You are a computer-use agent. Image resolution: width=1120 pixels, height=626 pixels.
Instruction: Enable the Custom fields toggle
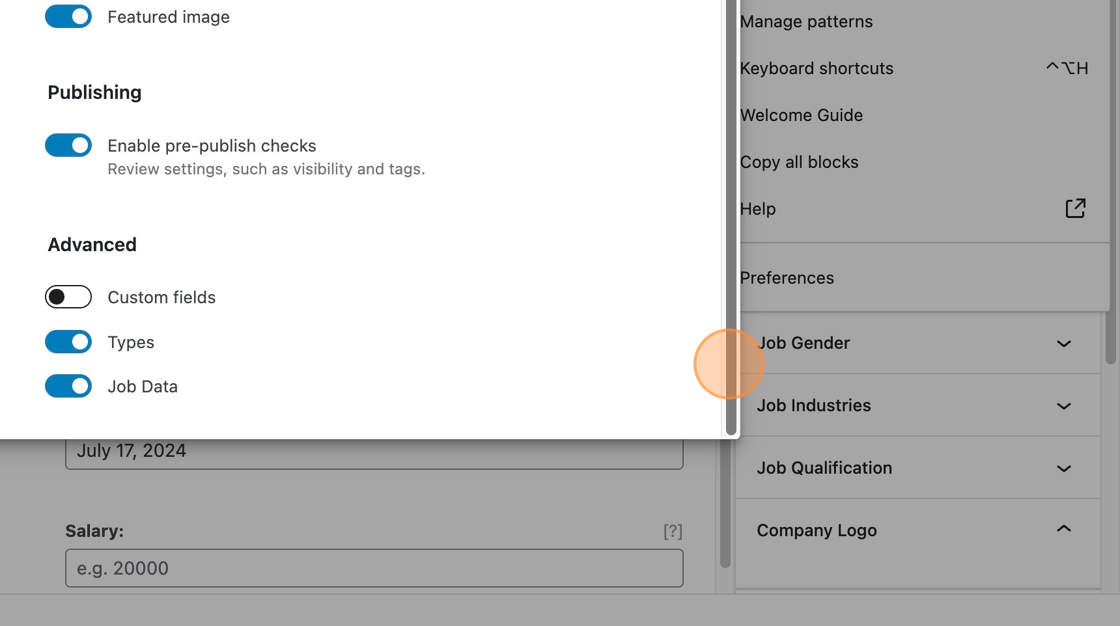(x=69, y=297)
